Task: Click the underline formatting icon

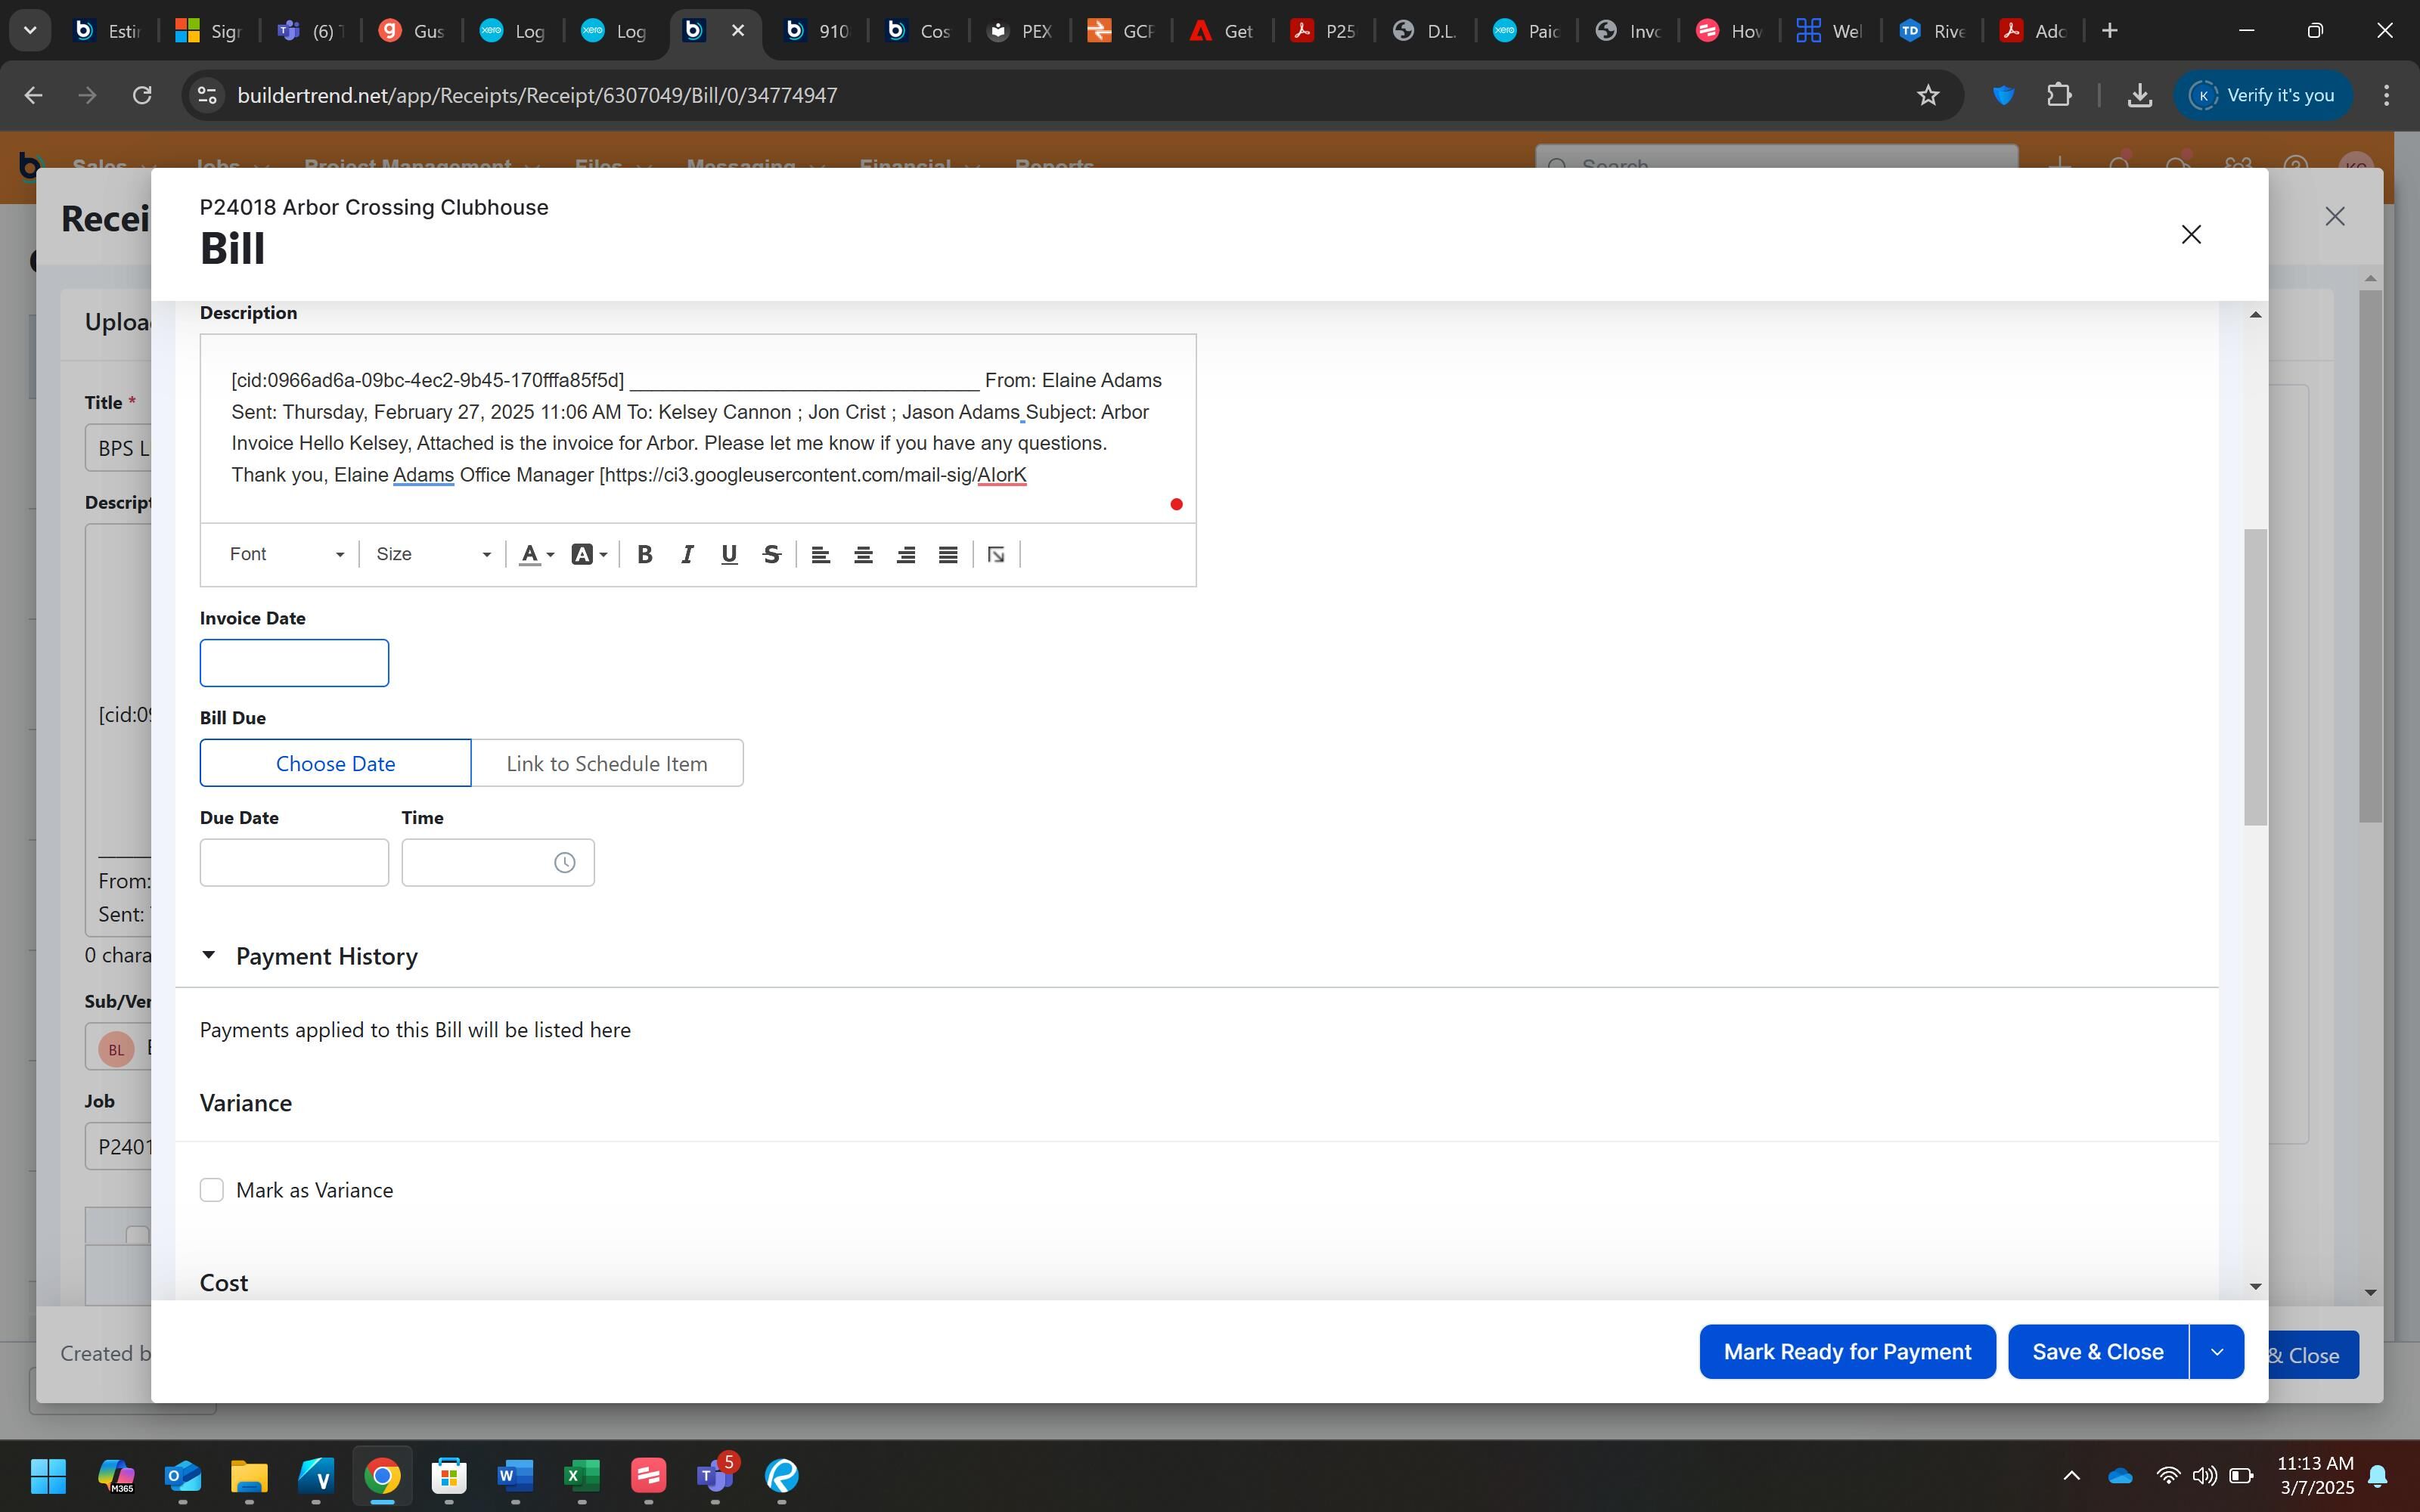Action: pos(729,555)
